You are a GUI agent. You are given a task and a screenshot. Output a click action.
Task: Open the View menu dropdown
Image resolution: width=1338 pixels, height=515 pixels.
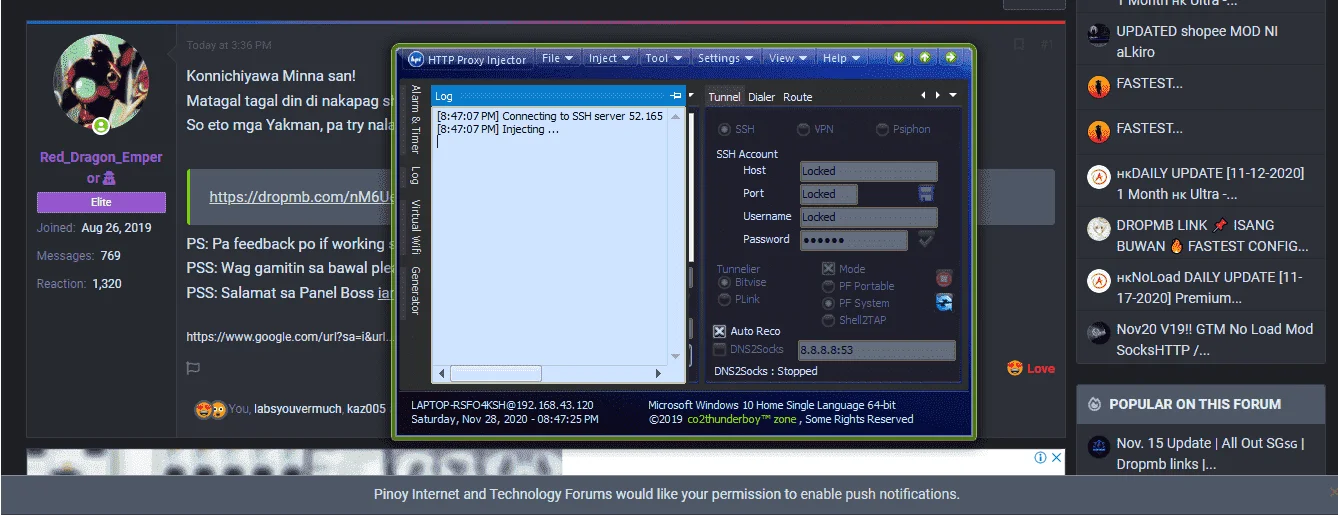point(789,58)
